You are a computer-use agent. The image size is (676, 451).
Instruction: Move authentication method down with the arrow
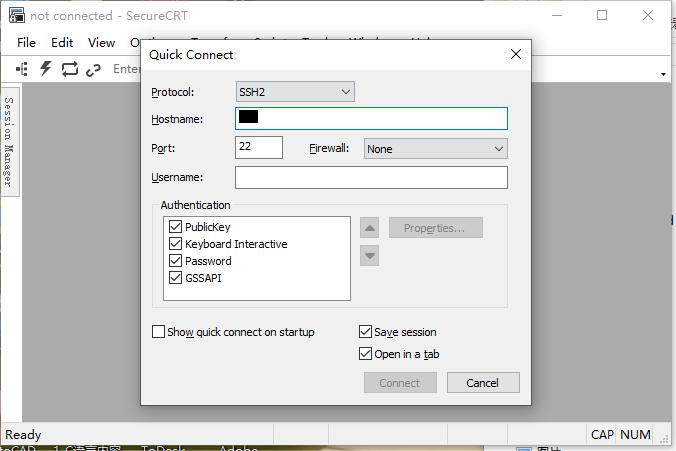(369, 256)
